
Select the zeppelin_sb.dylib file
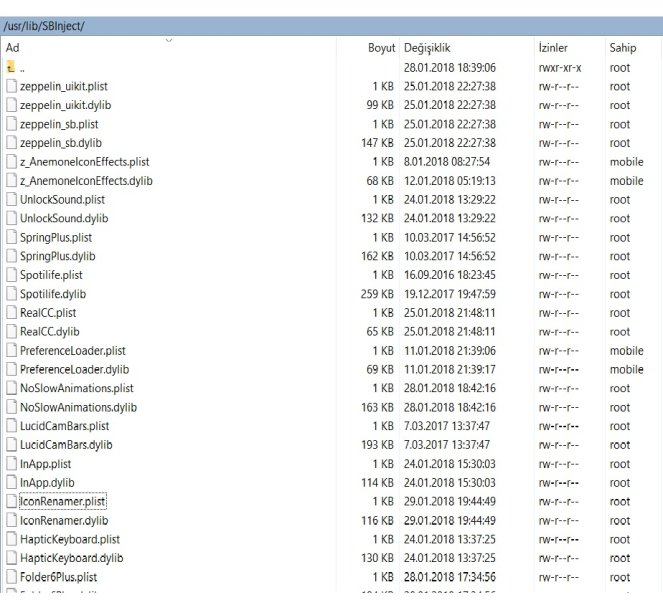tap(62, 143)
